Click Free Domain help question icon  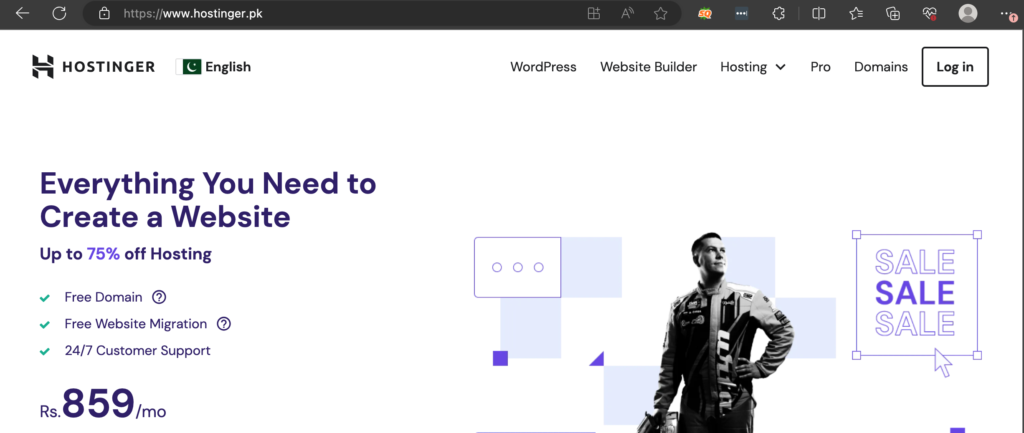159,297
